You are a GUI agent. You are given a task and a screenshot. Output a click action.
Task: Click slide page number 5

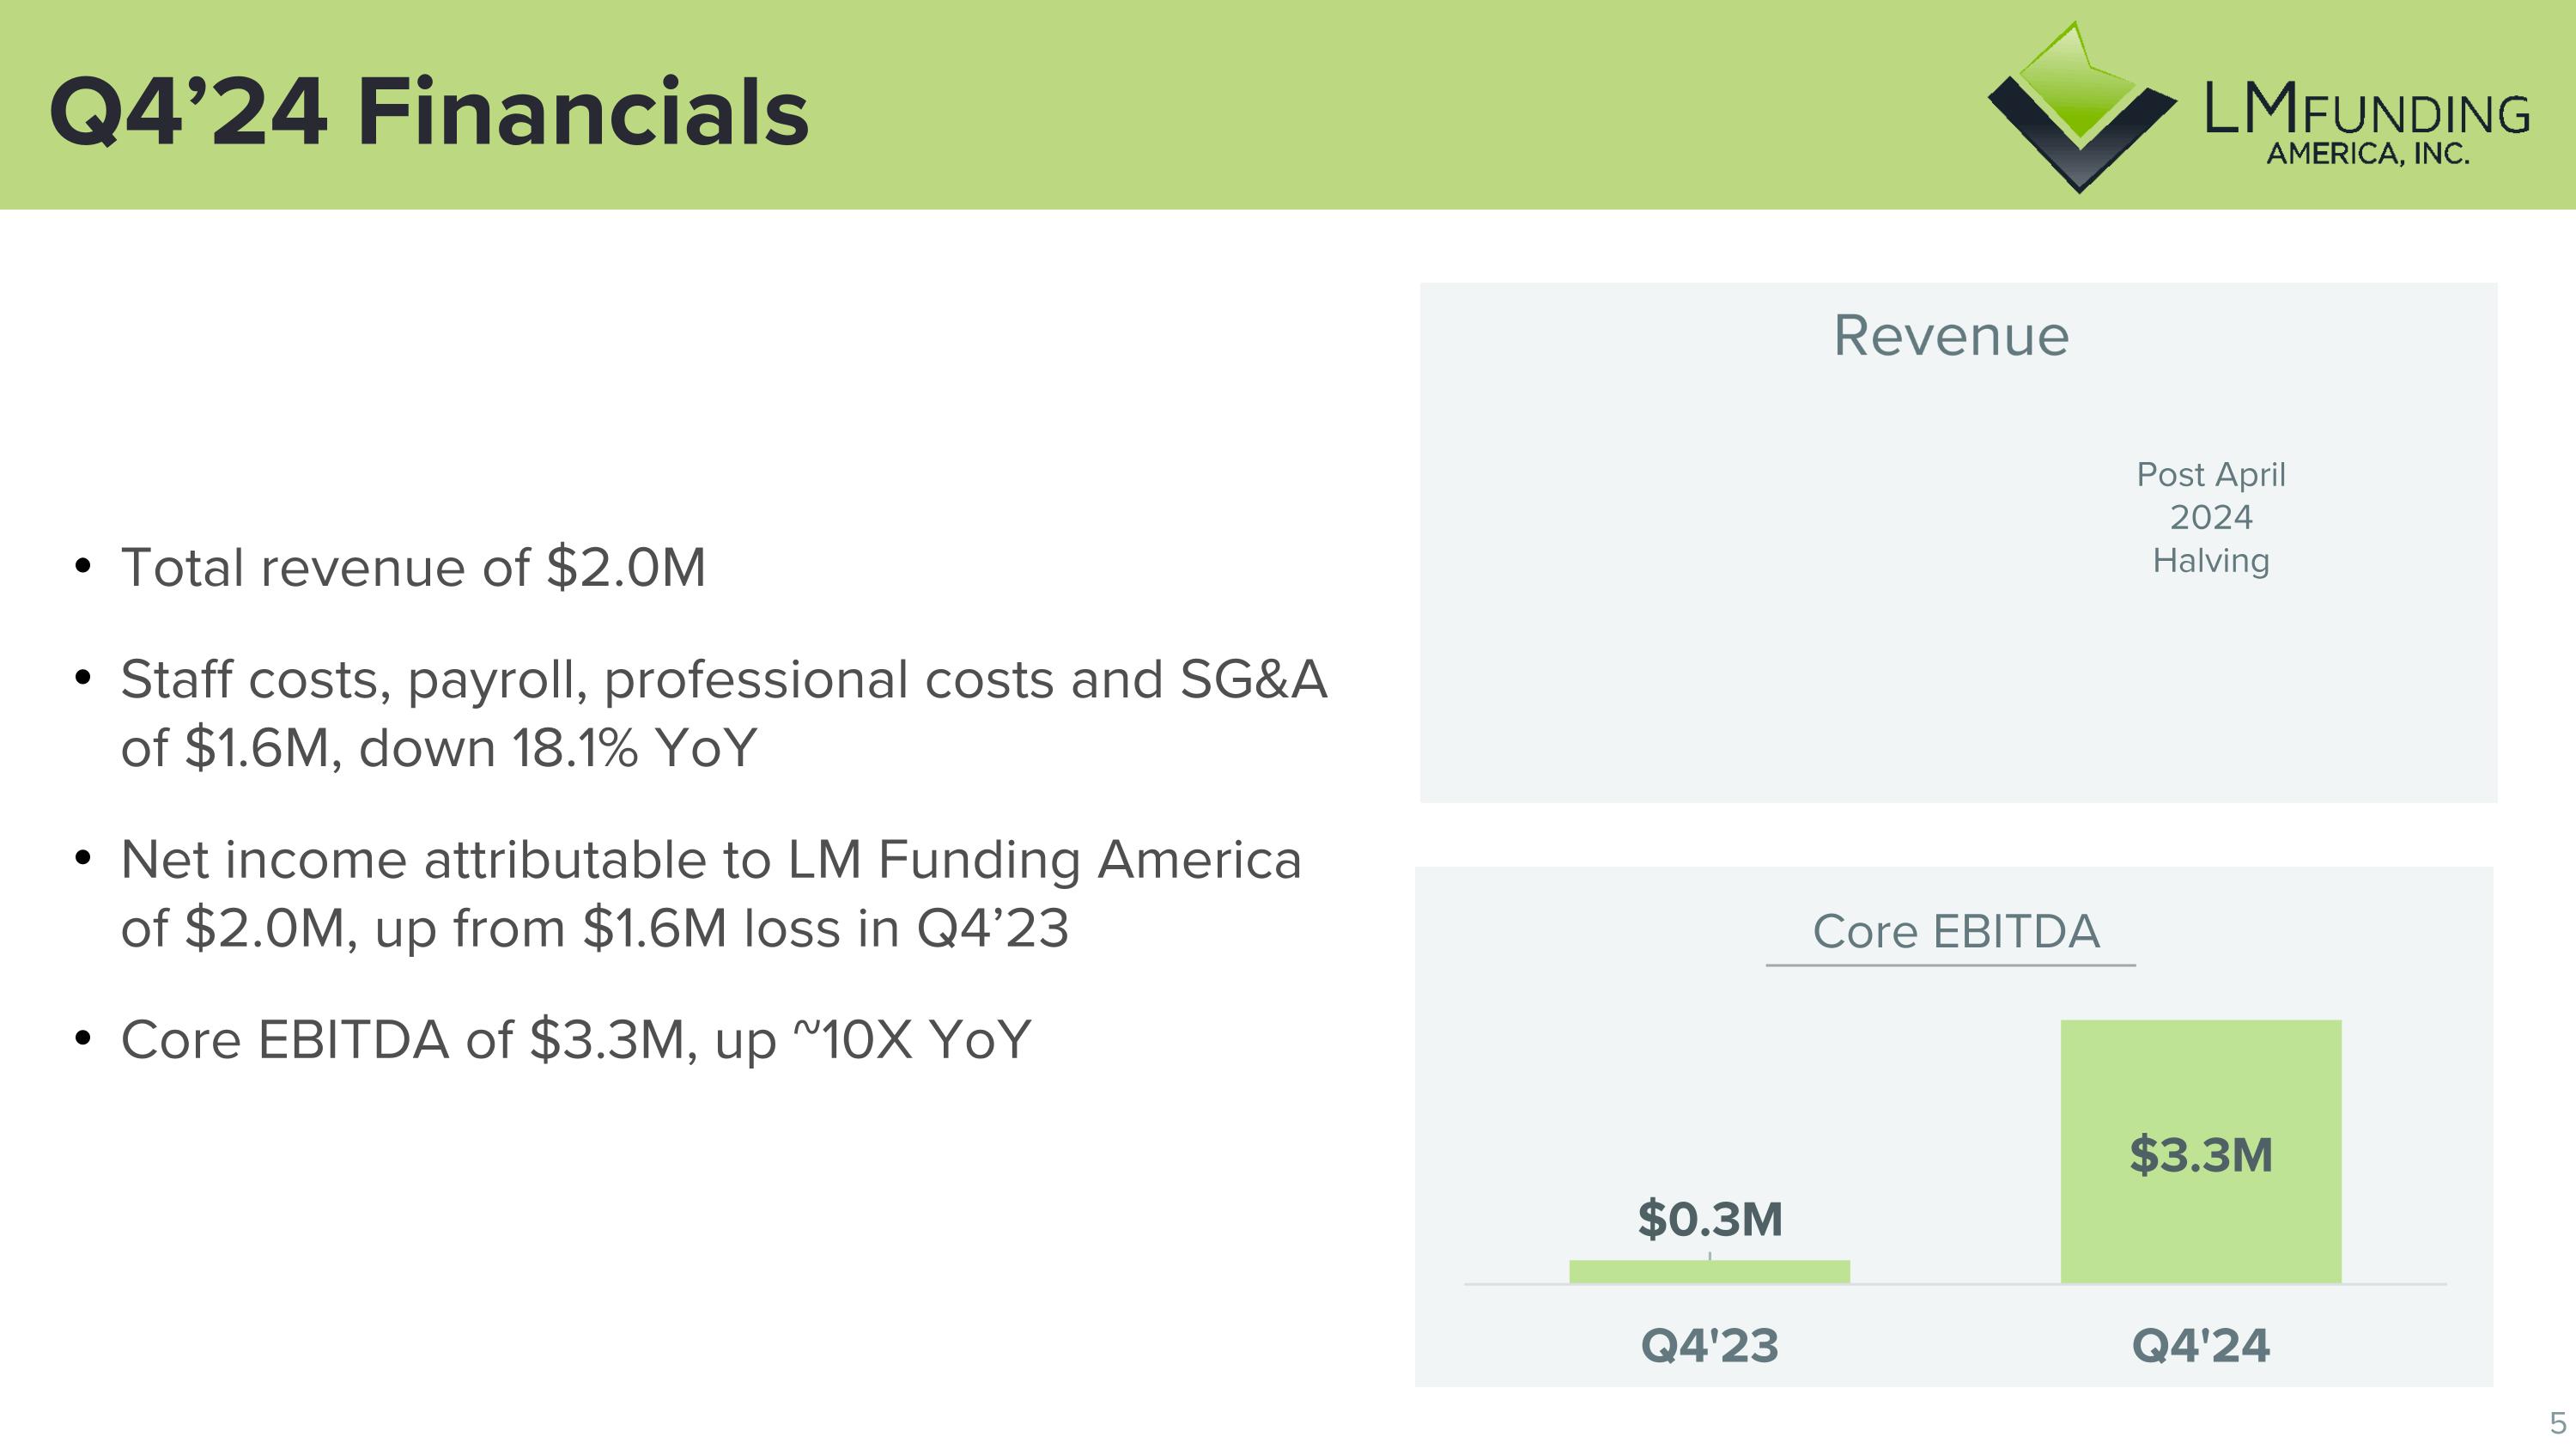pos(2557,1422)
